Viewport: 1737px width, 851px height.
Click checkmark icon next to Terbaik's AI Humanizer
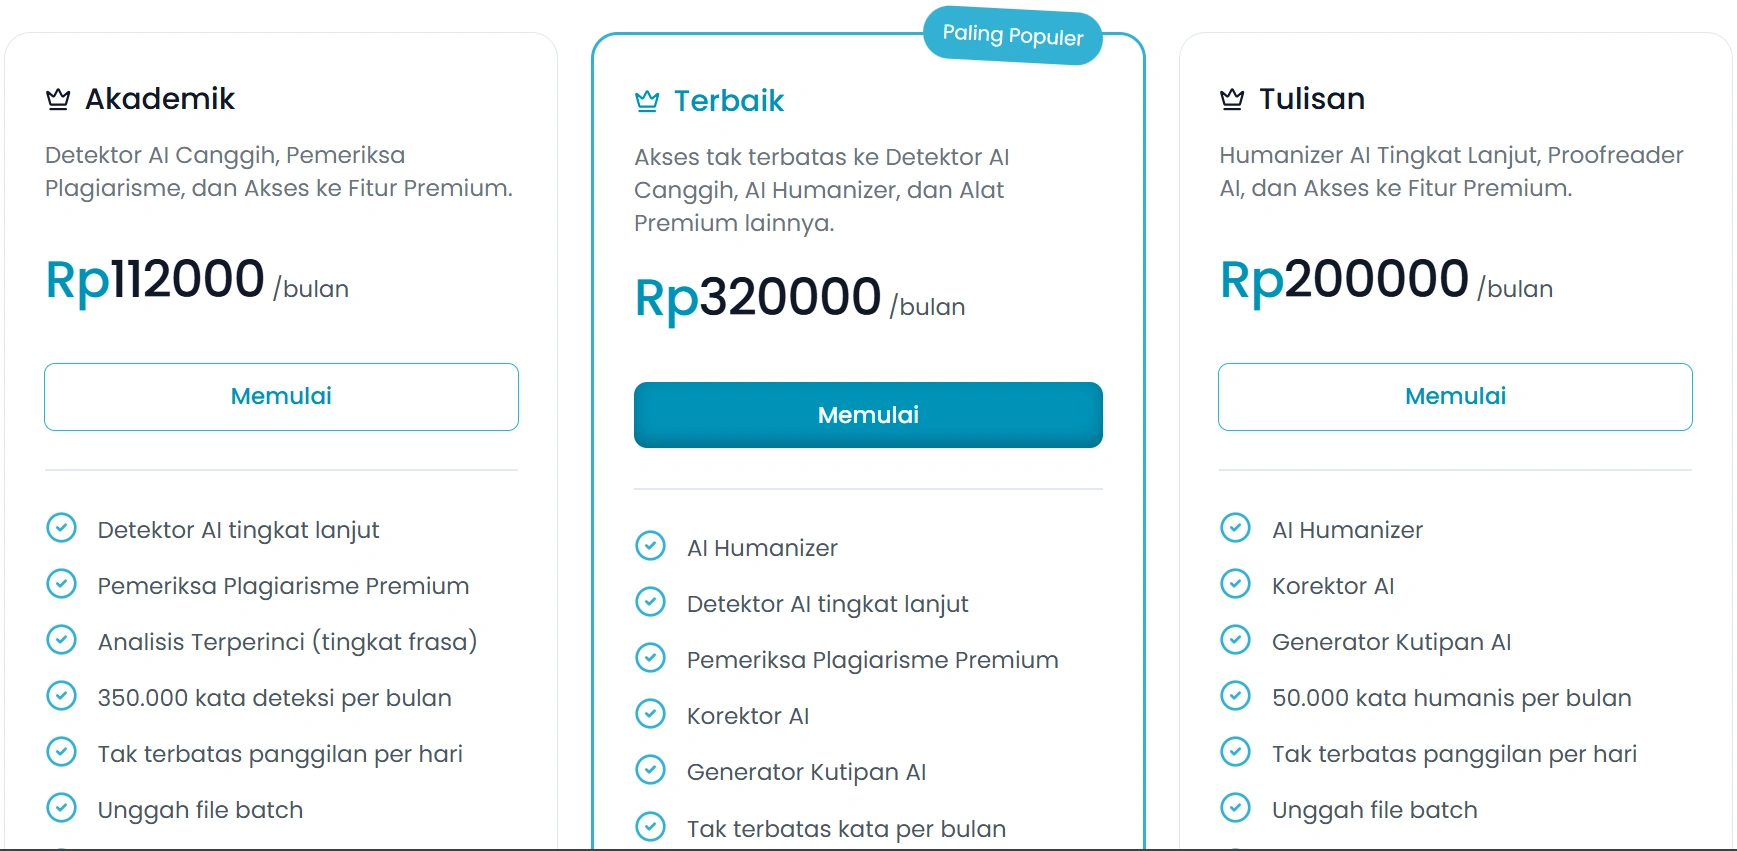coord(651,546)
